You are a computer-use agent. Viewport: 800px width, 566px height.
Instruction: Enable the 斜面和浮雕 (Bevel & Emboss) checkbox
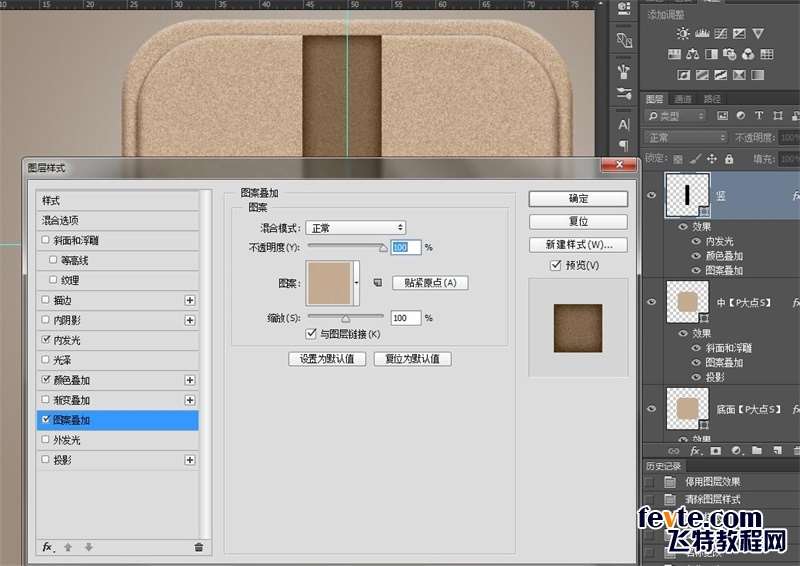coord(45,240)
